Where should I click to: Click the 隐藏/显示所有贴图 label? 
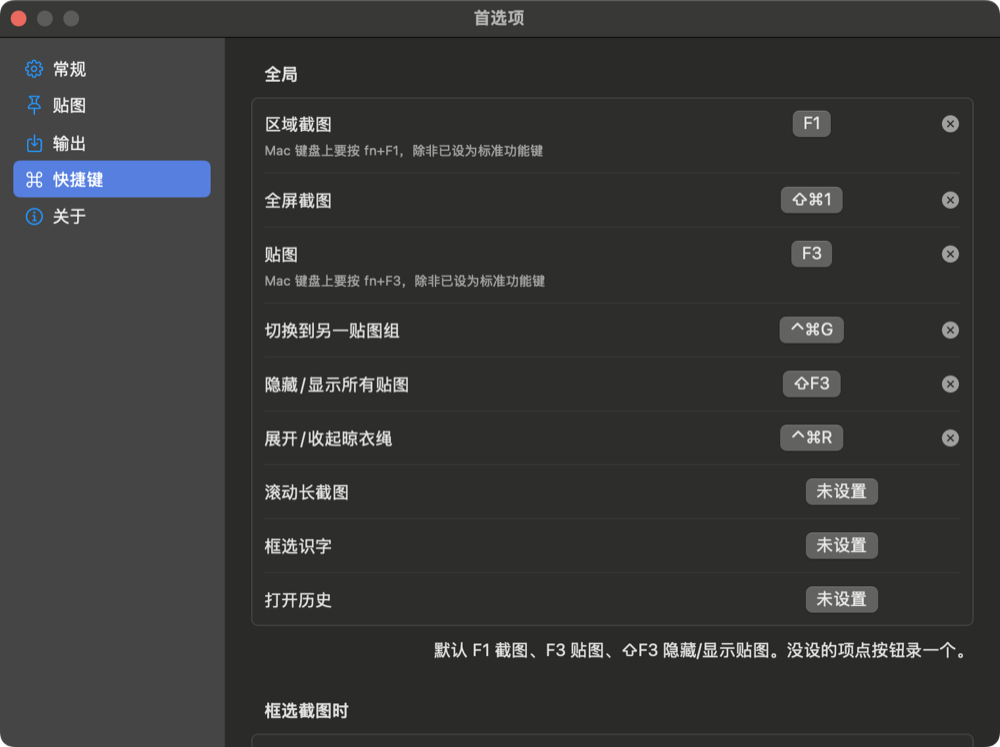click(x=337, y=385)
